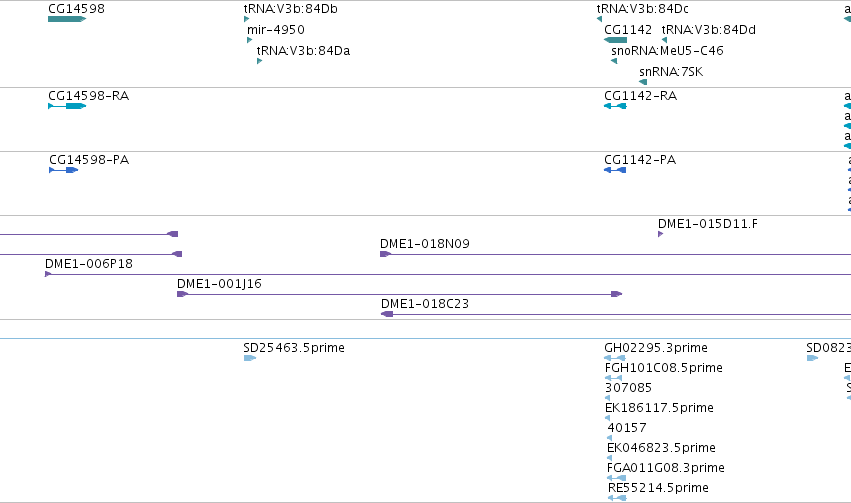Select the GH02295.3prime EST glyph
Image resolution: width=851 pixels, height=503 pixels.
point(615,358)
